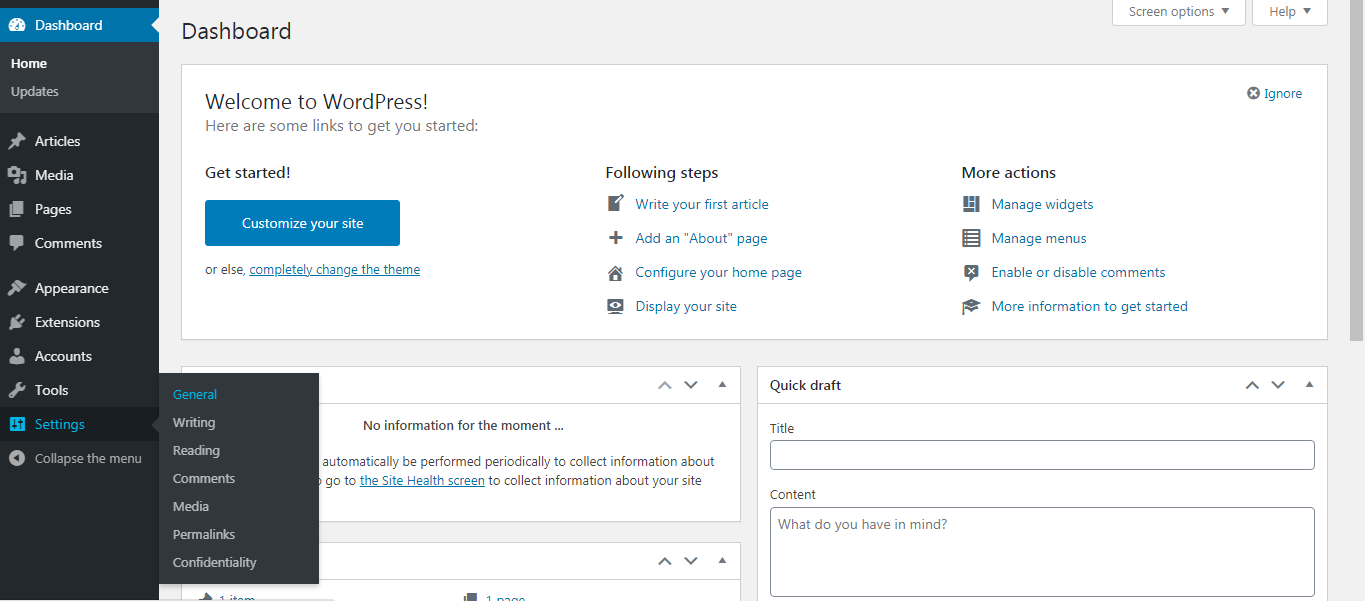Click the widgets icon beside Manage widgets
Viewport: 1365px width, 601px height.
point(971,204)
